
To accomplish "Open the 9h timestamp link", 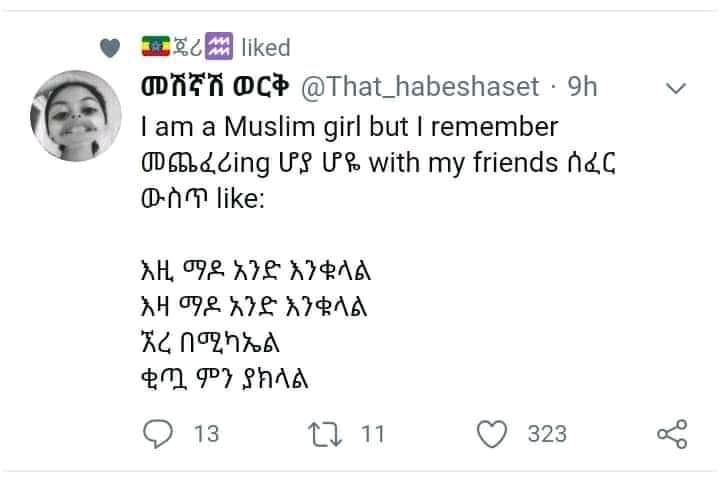I will [582, 87].
